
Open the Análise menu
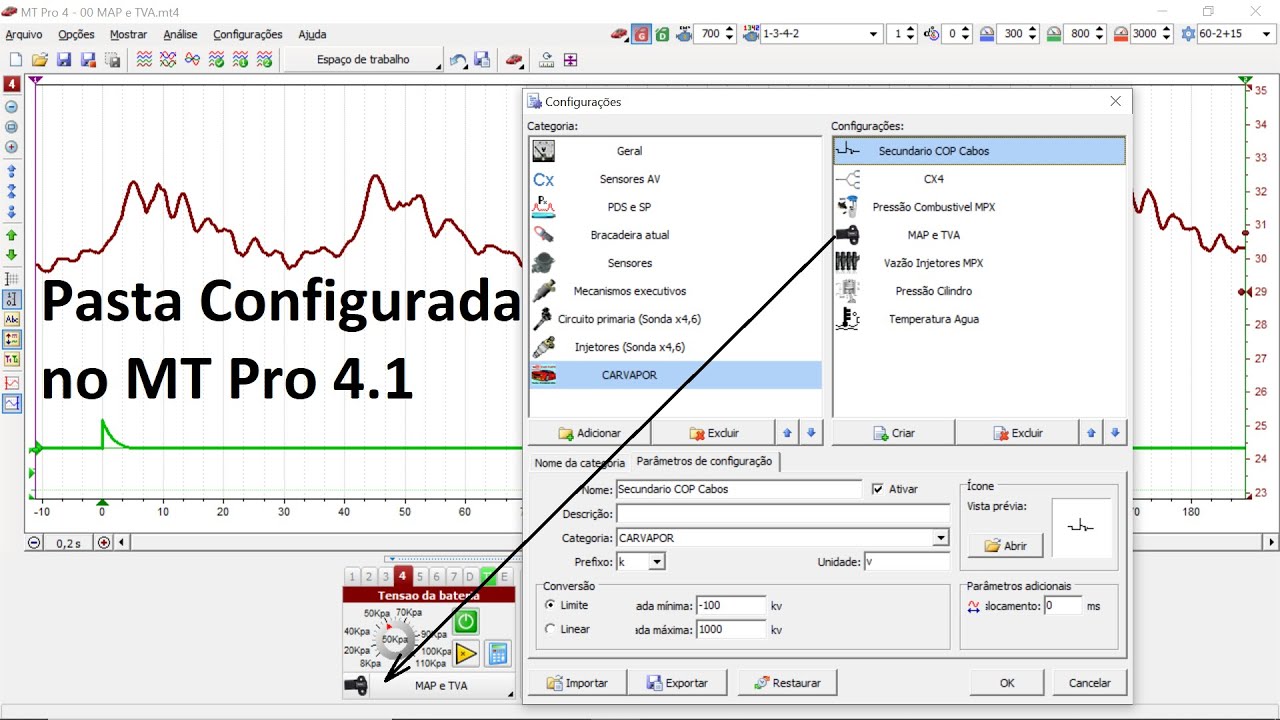(x=181, y=34)
